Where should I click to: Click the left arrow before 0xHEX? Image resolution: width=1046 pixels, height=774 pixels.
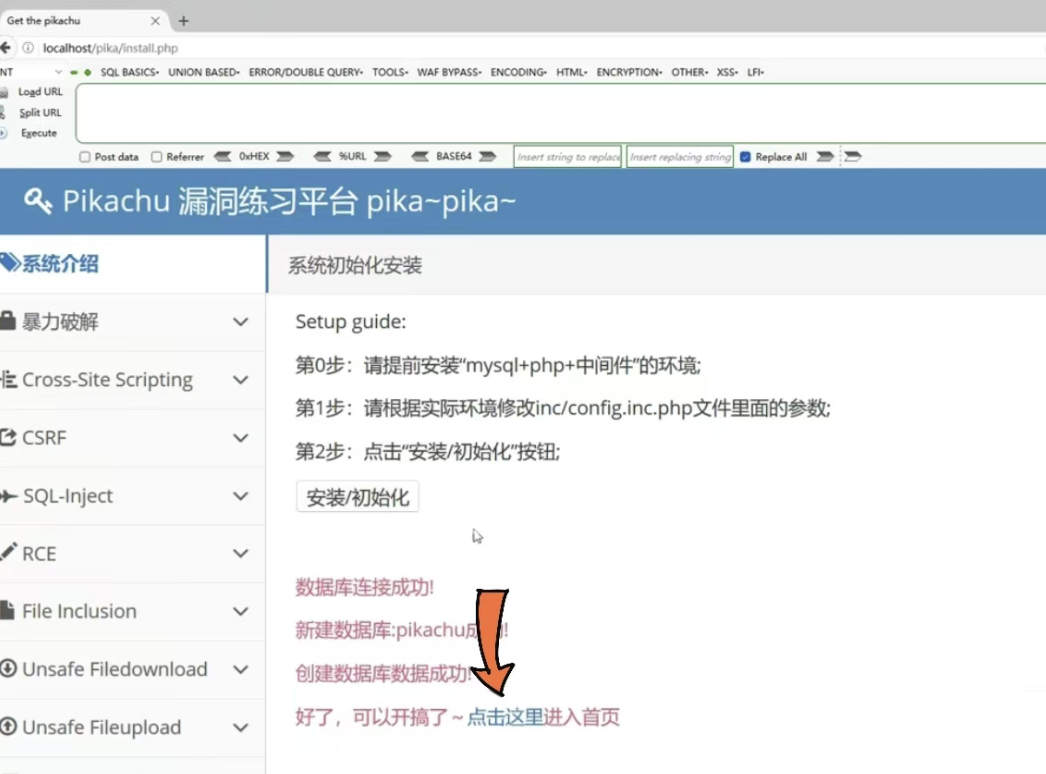[x=222, y=156]
